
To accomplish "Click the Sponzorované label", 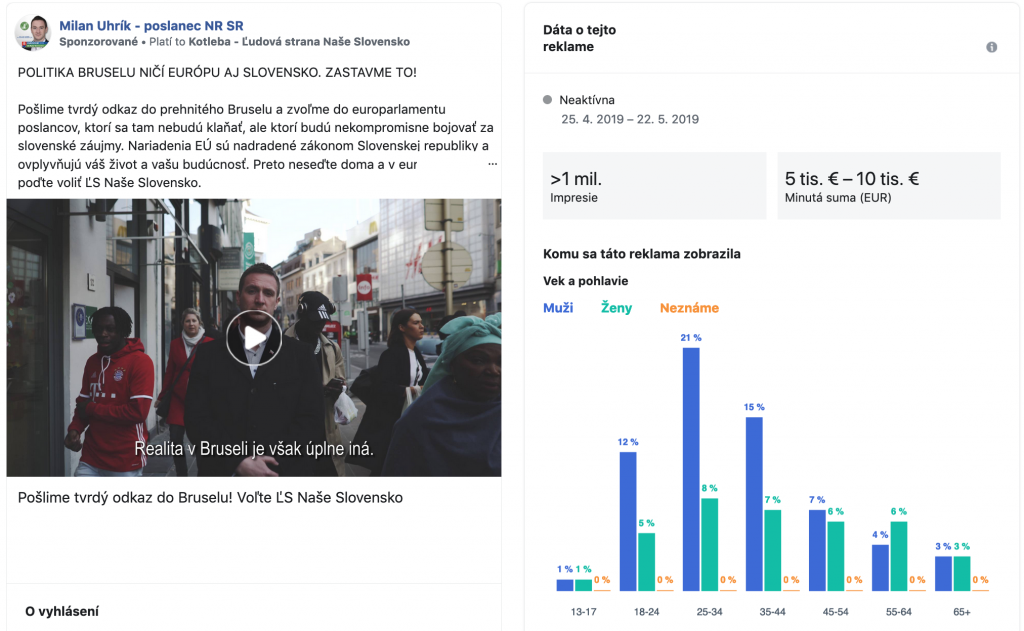I will (x=99, y=42).
